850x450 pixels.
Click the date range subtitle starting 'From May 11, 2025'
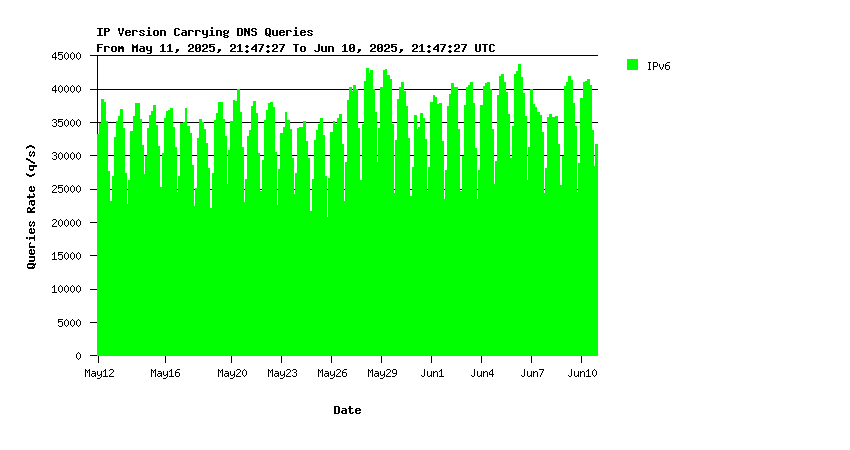click(295, 48)
